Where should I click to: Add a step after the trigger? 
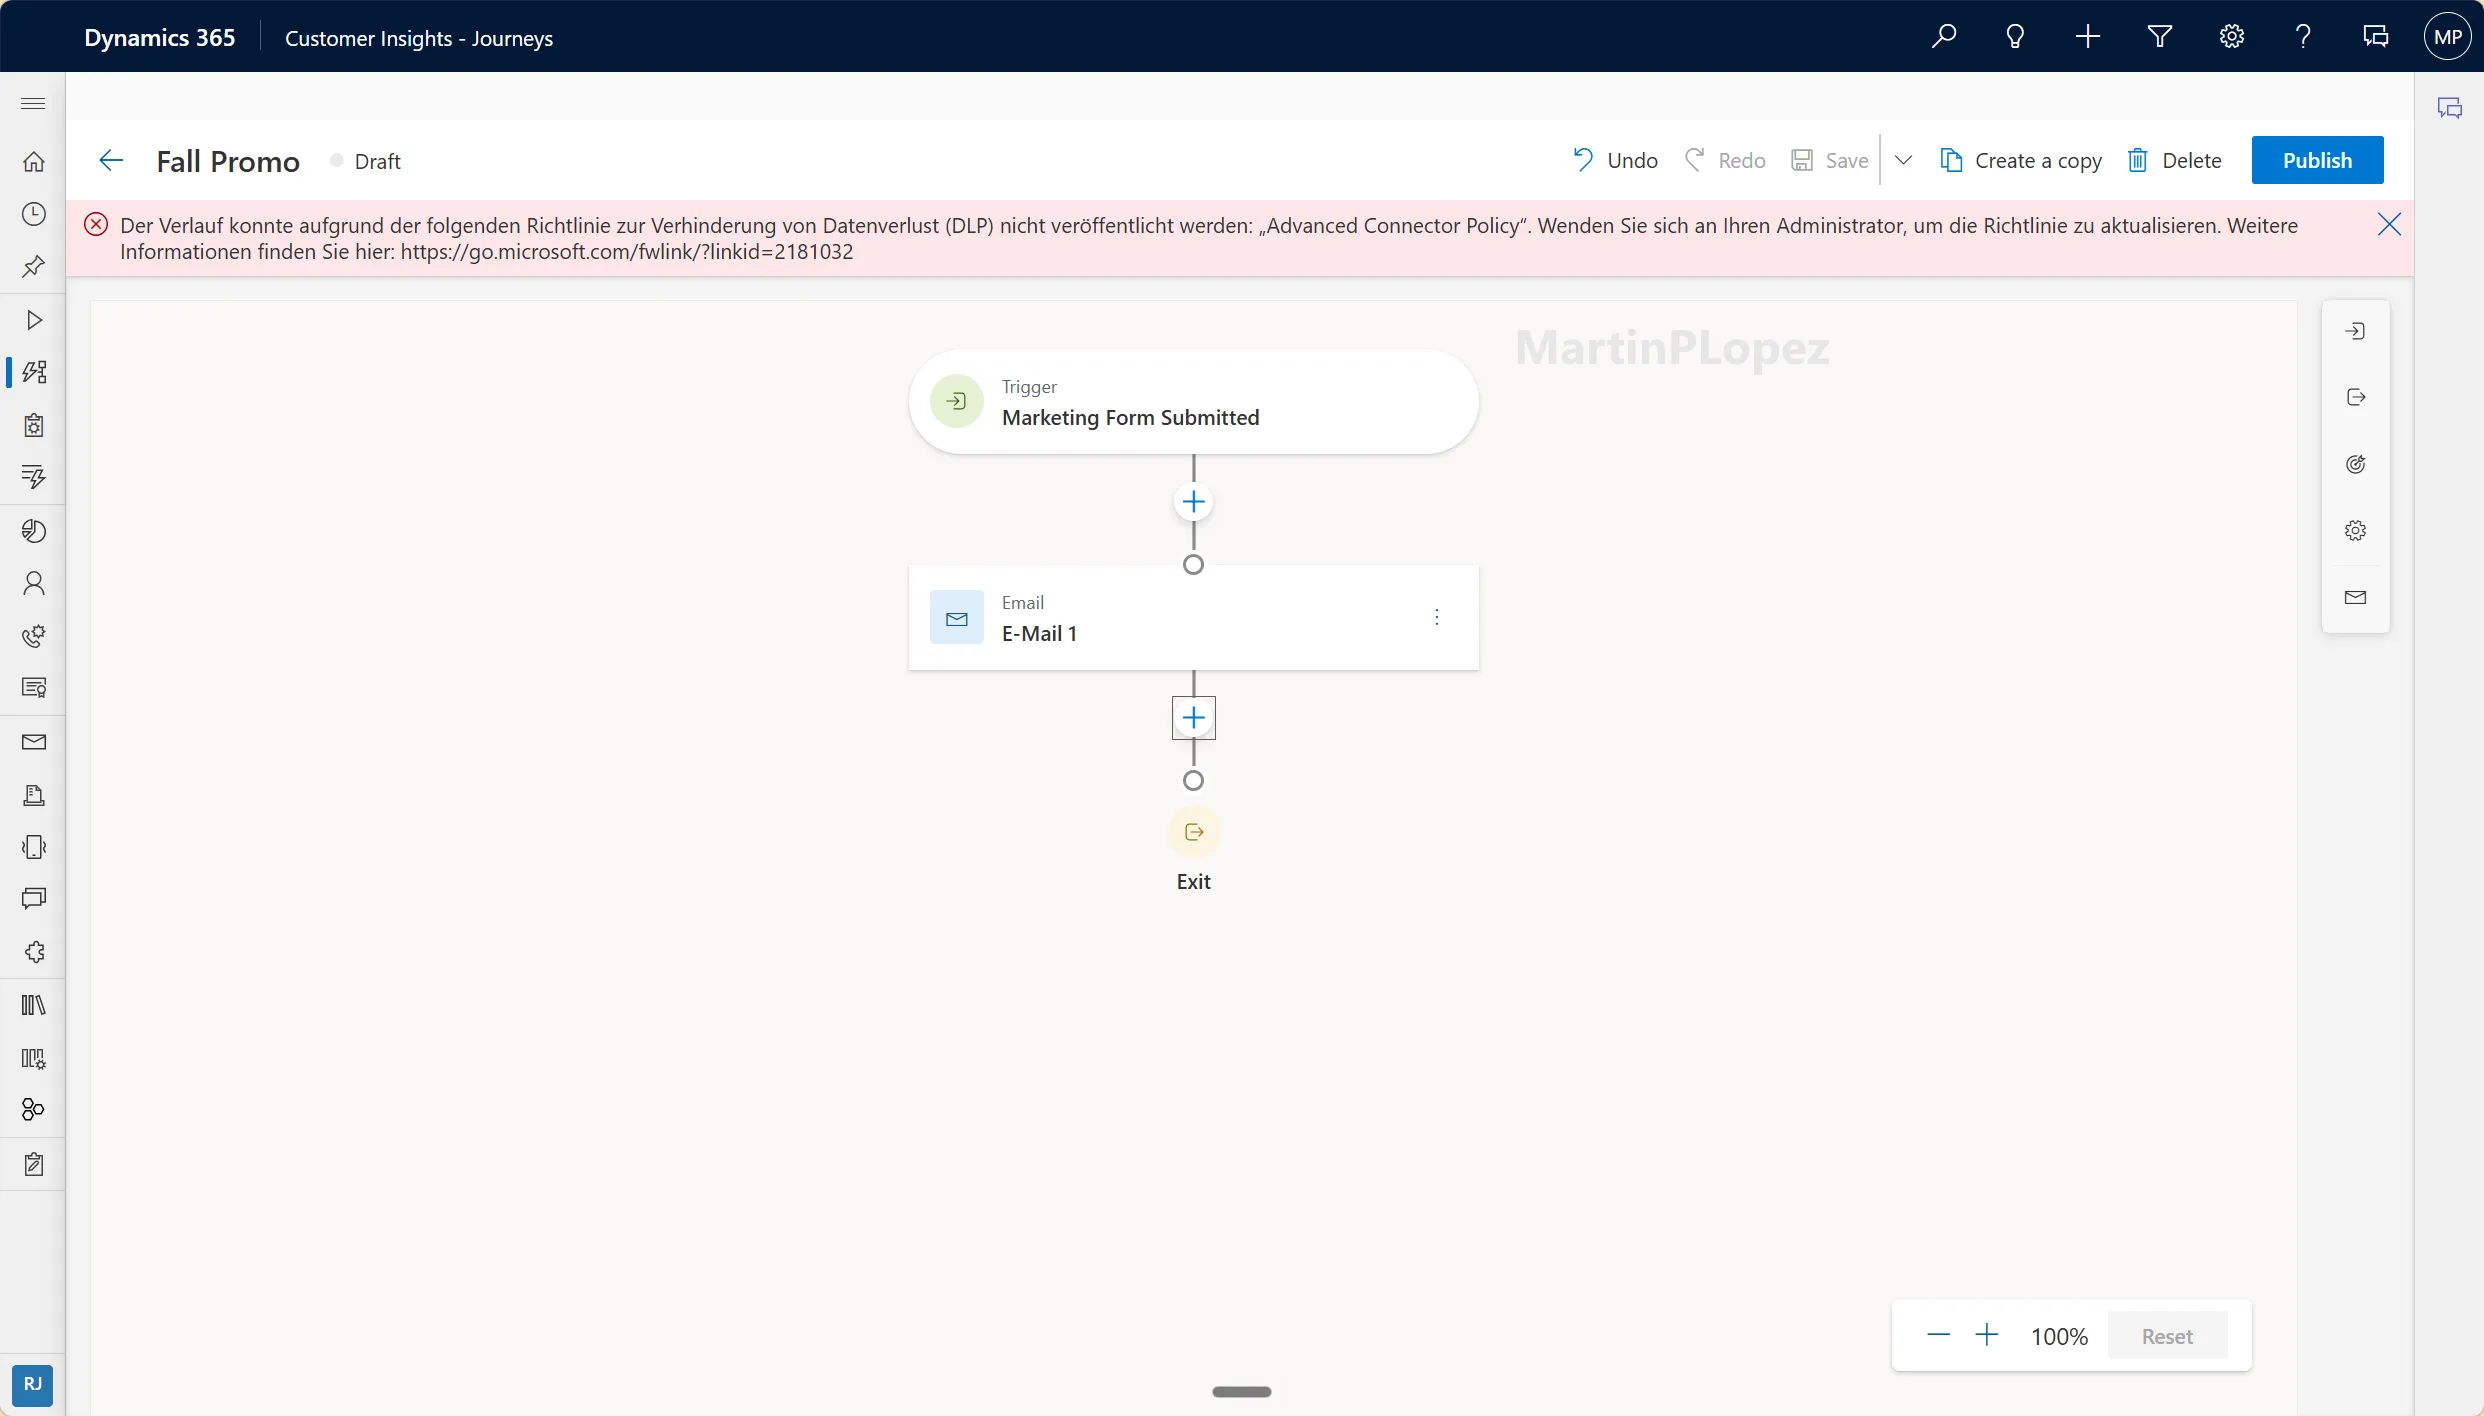pyautogui.click(x=1193, y=502)
